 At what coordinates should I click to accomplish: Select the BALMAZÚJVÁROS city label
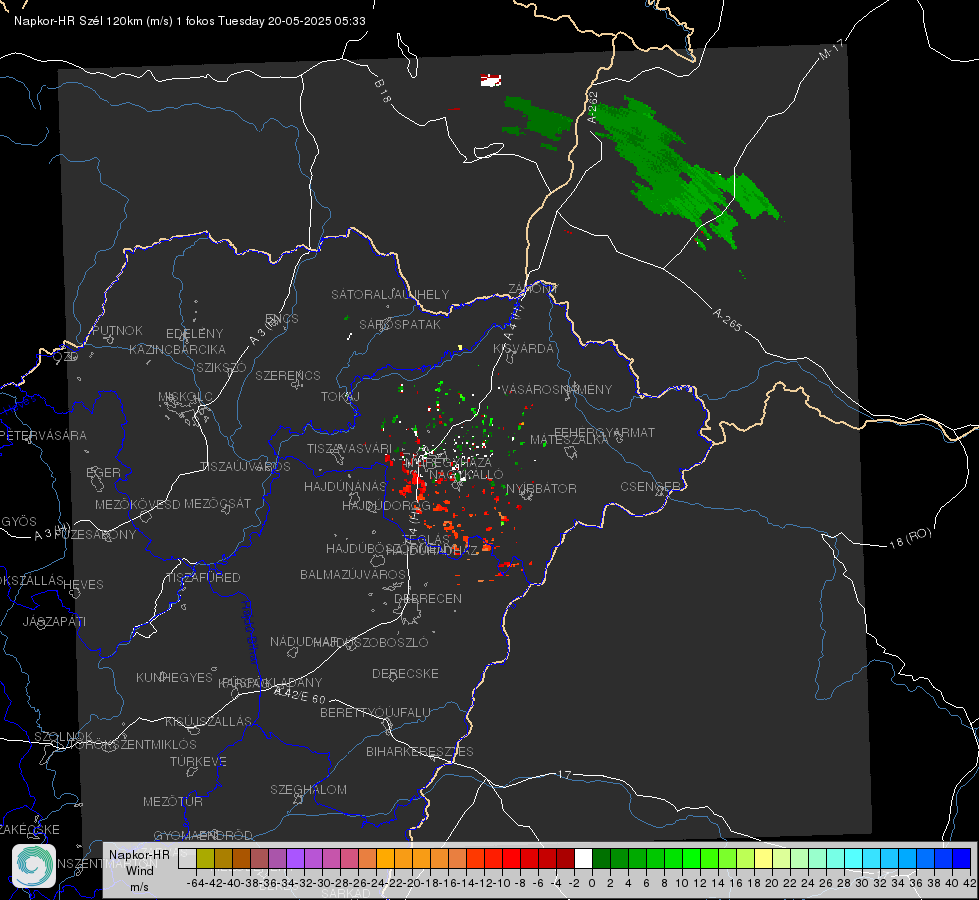[x=353, y=574]
